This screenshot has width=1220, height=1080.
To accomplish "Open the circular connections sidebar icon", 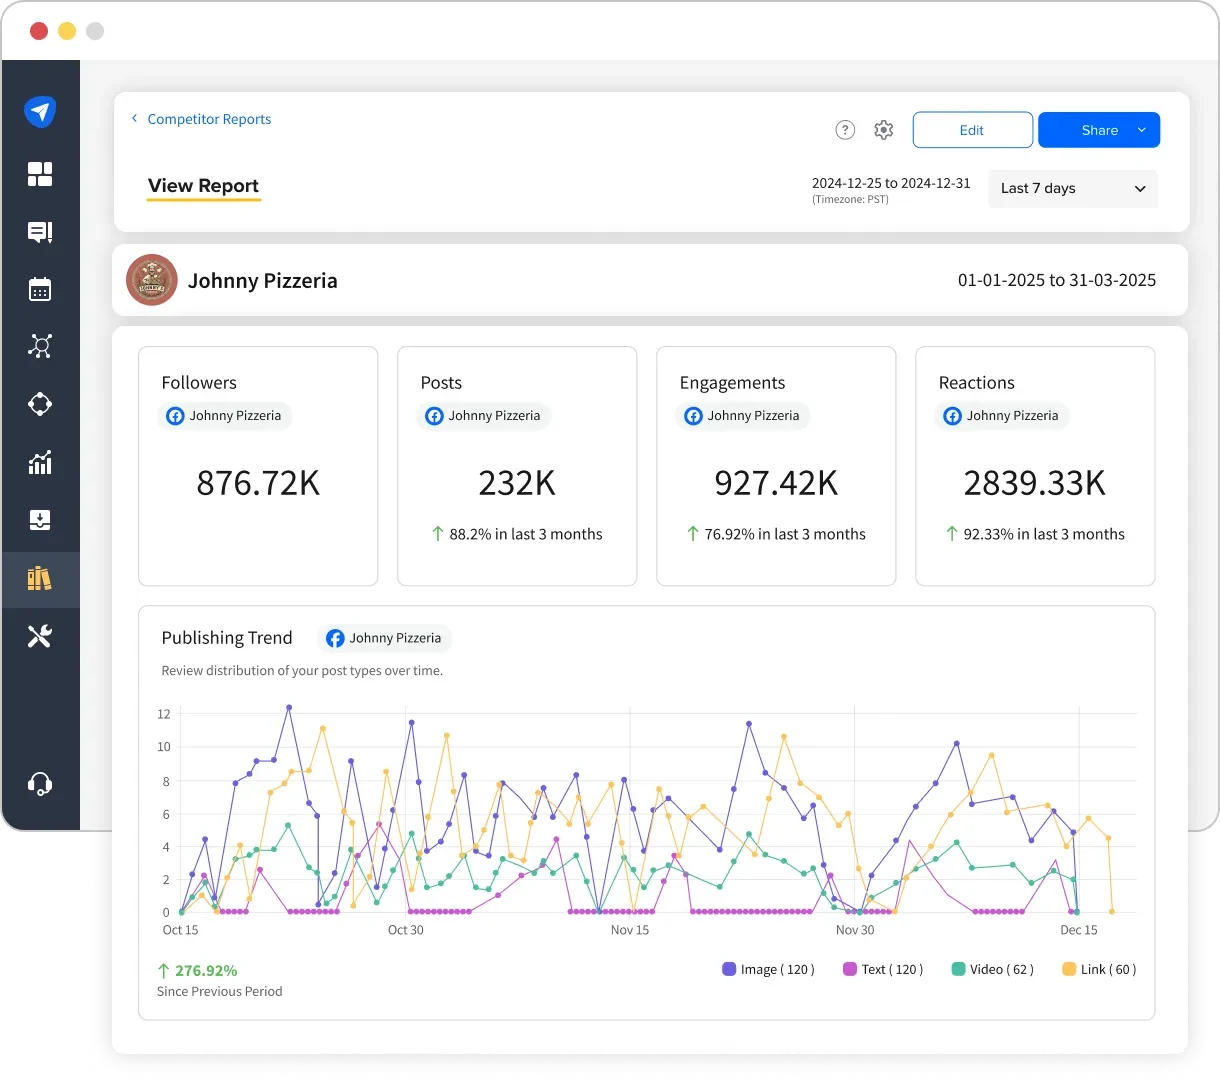I will [x=40, y=404].
